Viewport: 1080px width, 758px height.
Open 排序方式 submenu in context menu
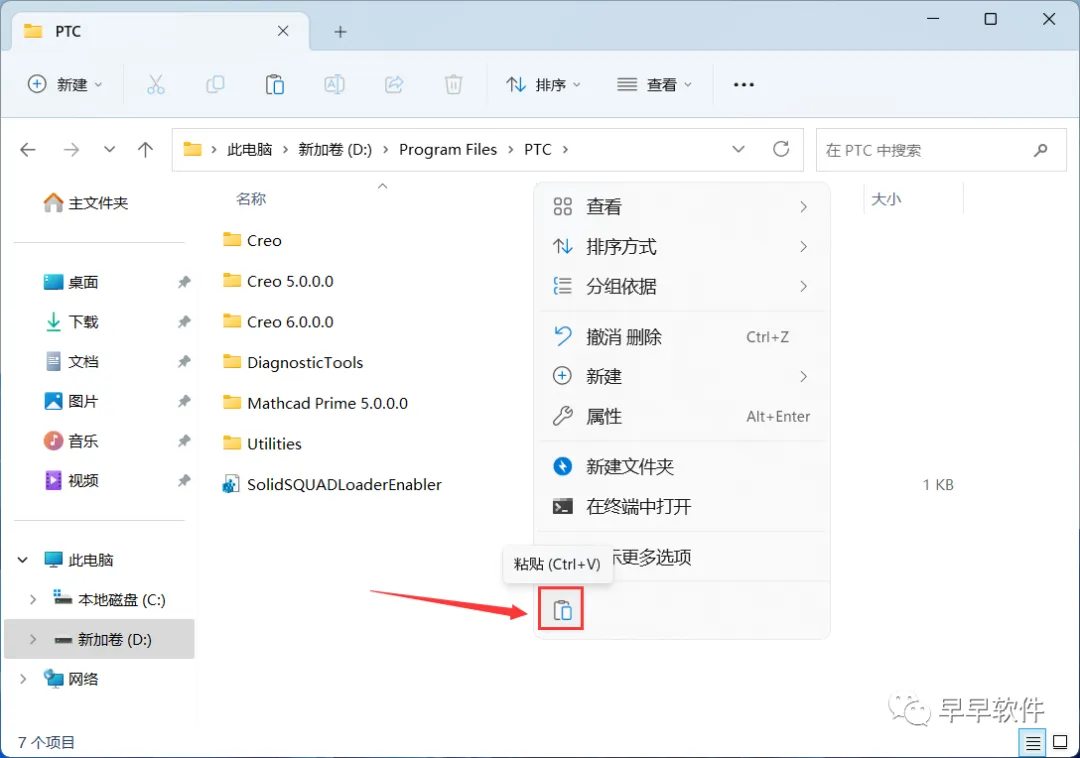pyautogui.click(x=682, y=246)
